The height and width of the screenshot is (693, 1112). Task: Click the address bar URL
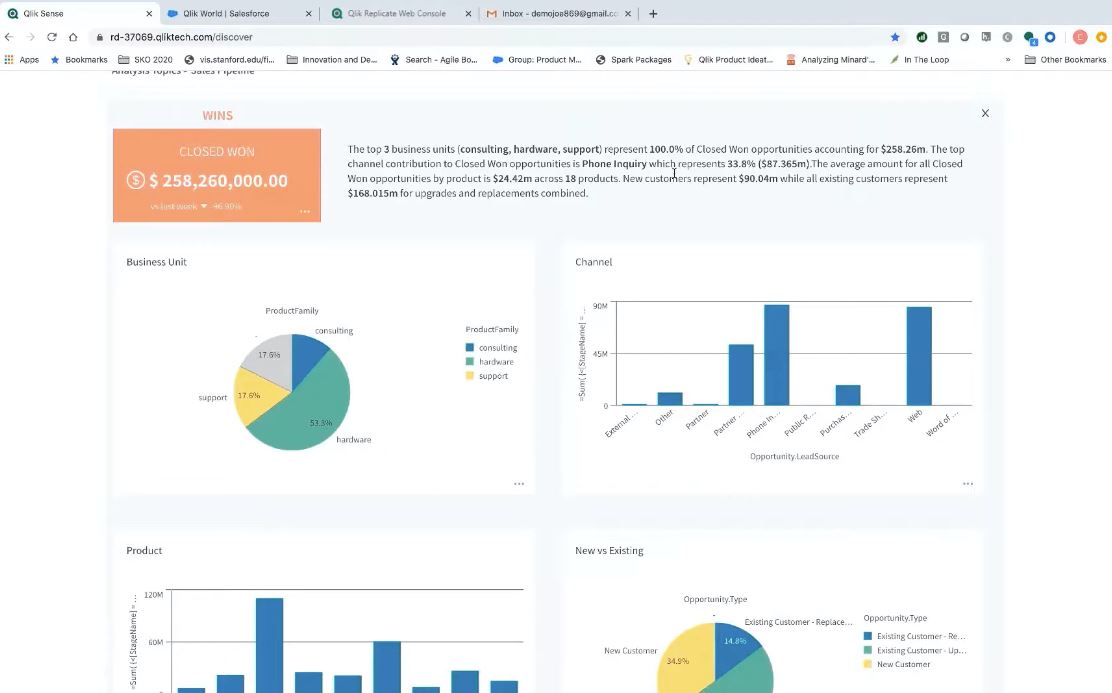click(x=181, y=37)
